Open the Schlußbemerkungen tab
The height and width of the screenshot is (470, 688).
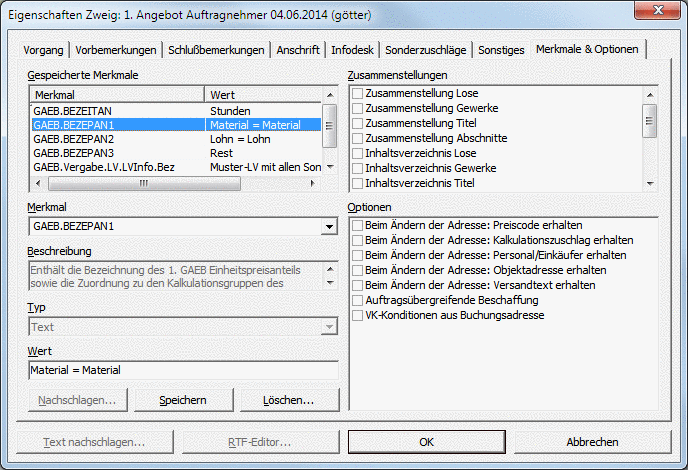coord(216,50)
